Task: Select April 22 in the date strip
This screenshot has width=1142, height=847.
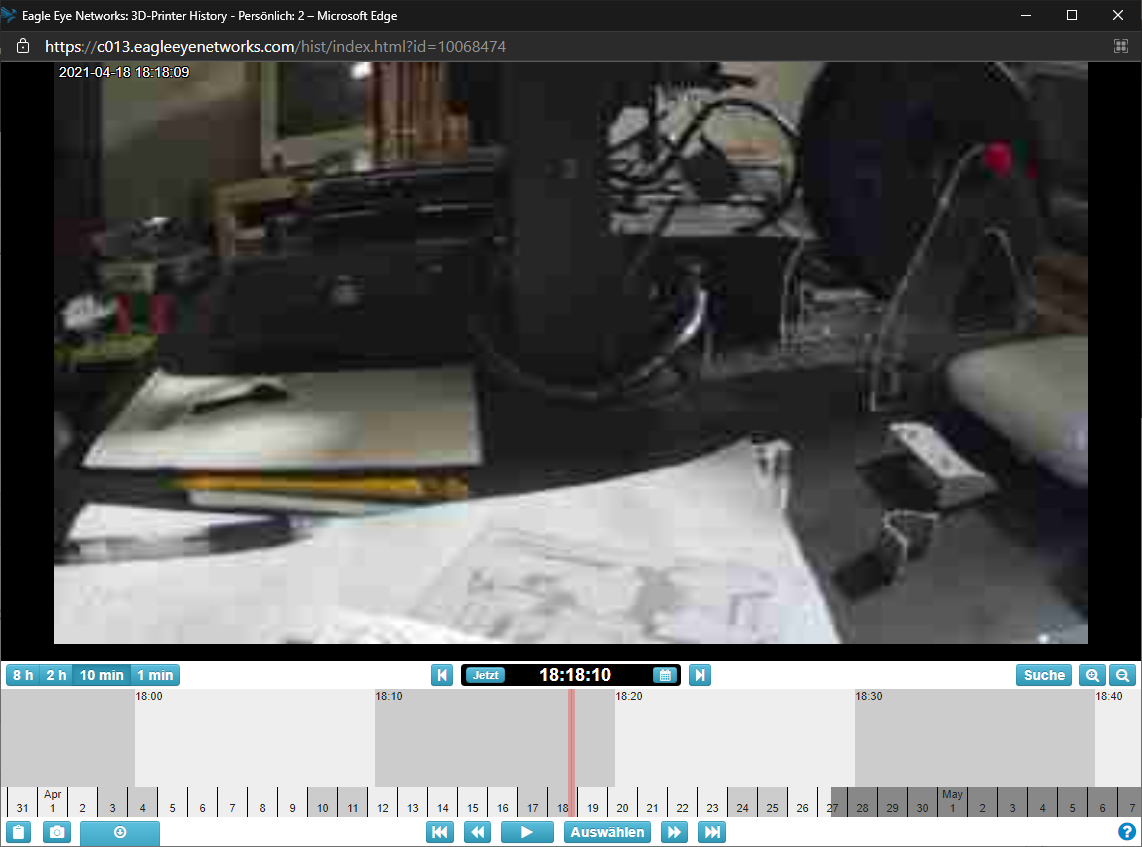Action: [682, 807]
